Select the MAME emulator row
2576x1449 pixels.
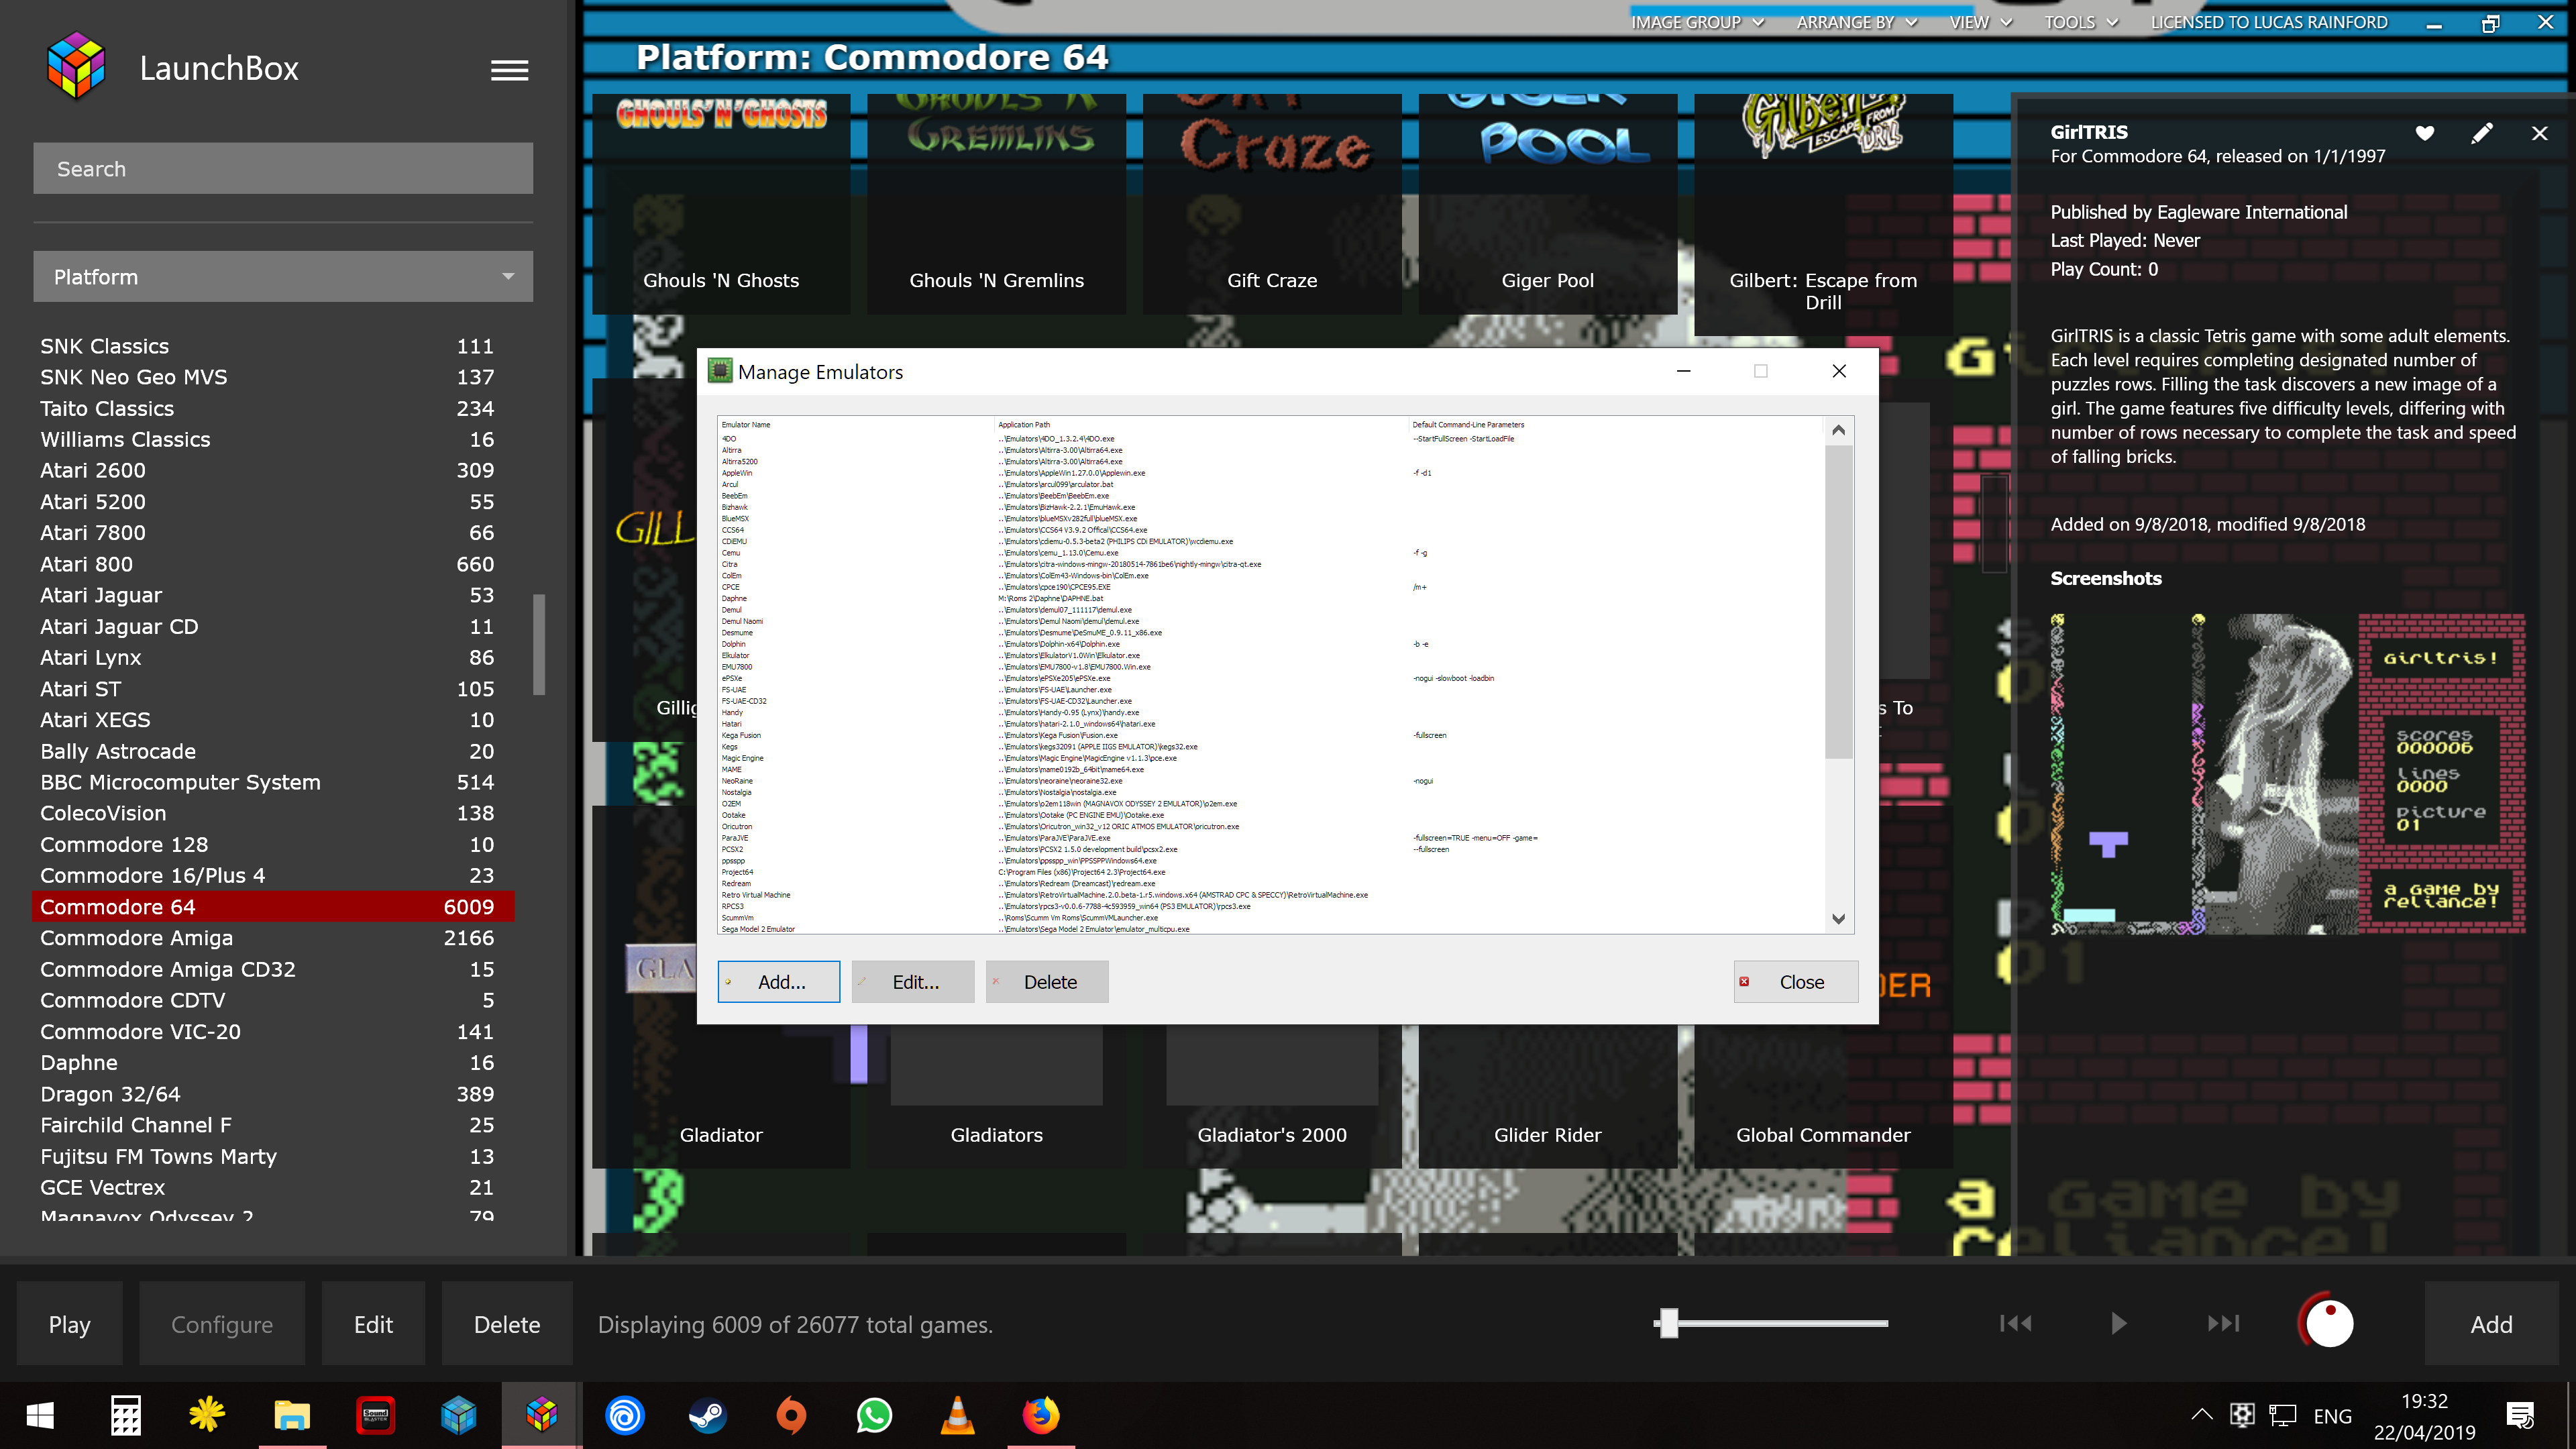coord(1270,770)
